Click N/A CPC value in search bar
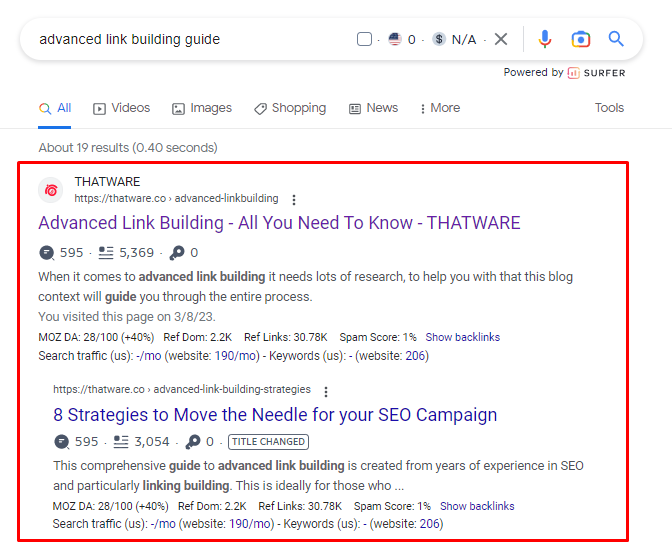 [x=464, y=39]
